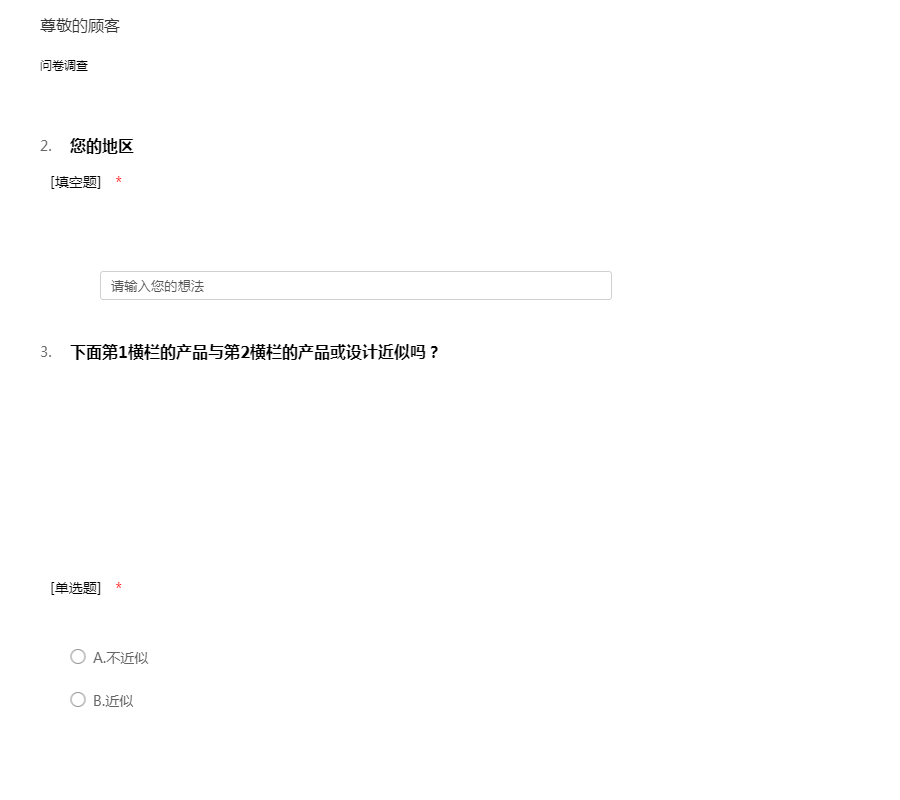Click the [单选题] question type tag

click(x=76, y=588)
